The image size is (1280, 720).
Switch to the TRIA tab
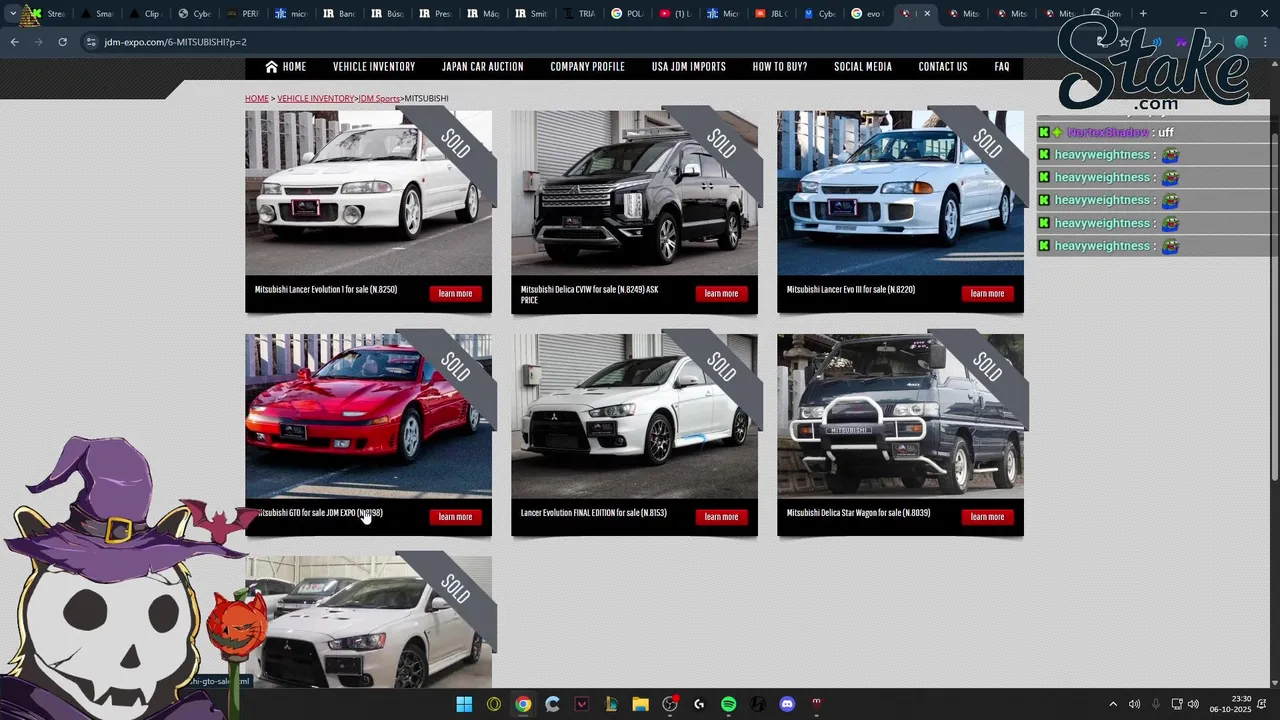(580, 14)
